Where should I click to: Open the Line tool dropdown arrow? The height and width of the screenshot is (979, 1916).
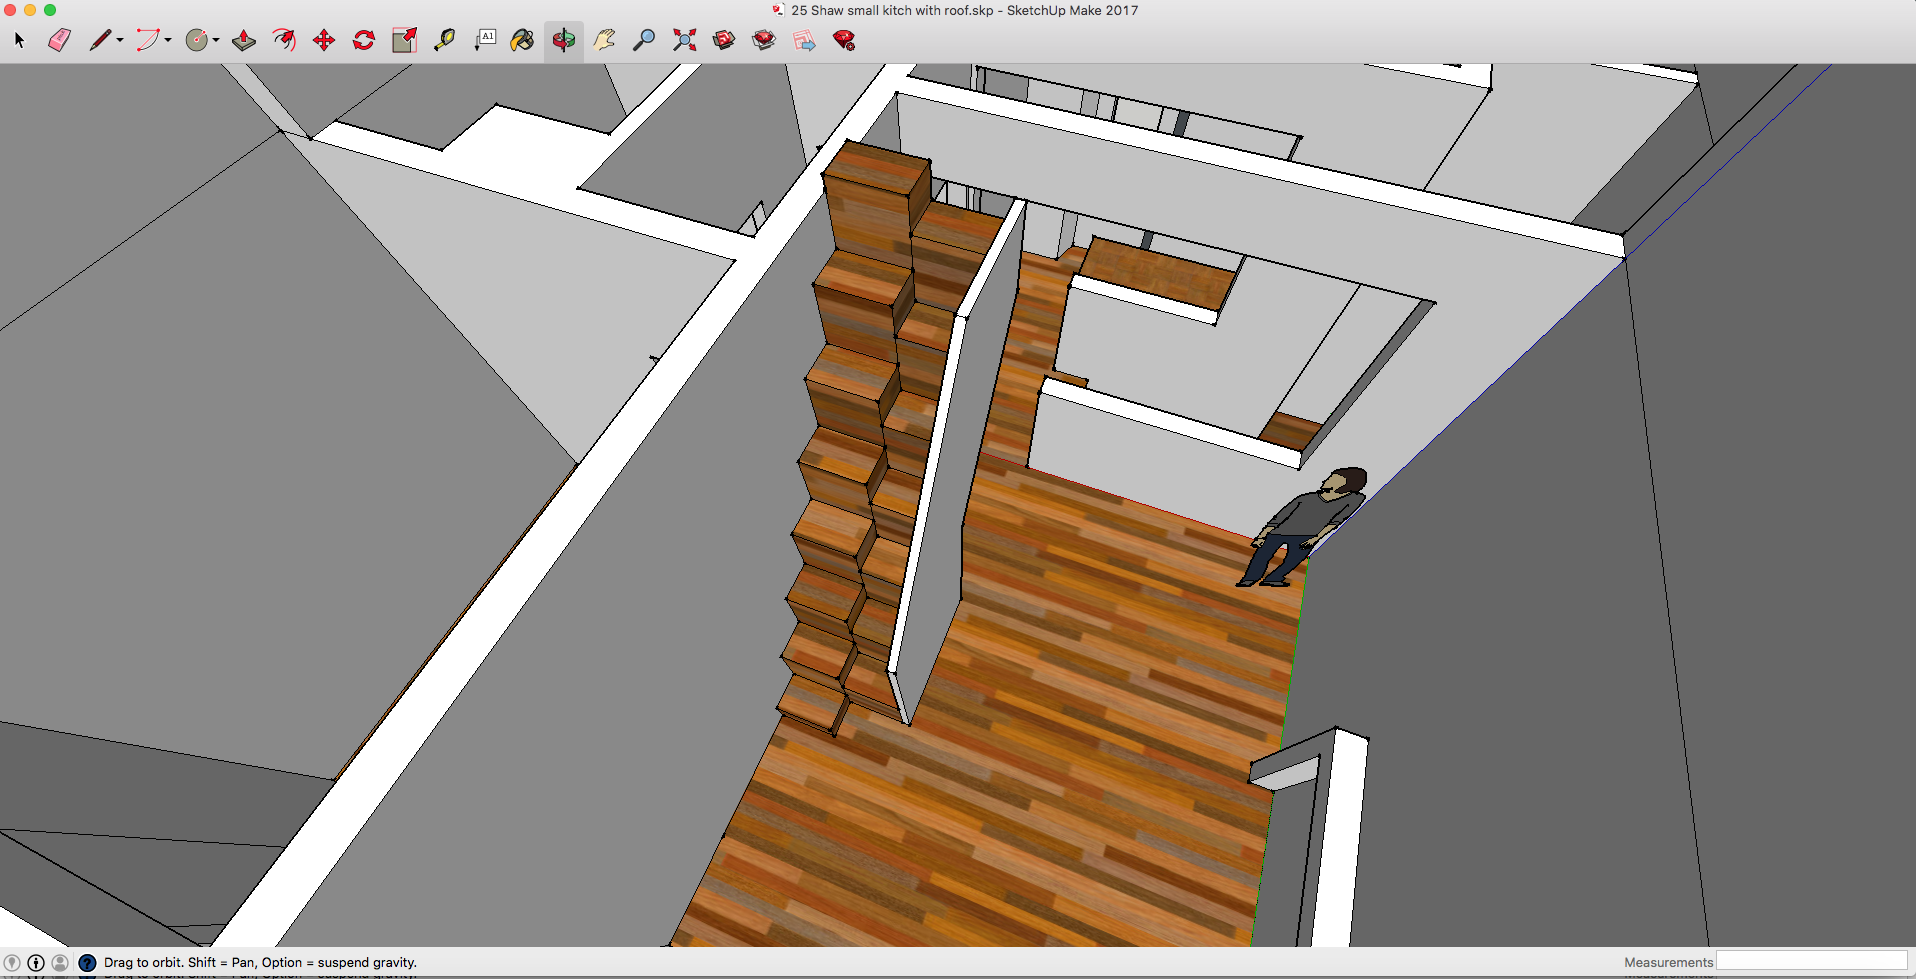pyautogui.click(x=120, y=40)
